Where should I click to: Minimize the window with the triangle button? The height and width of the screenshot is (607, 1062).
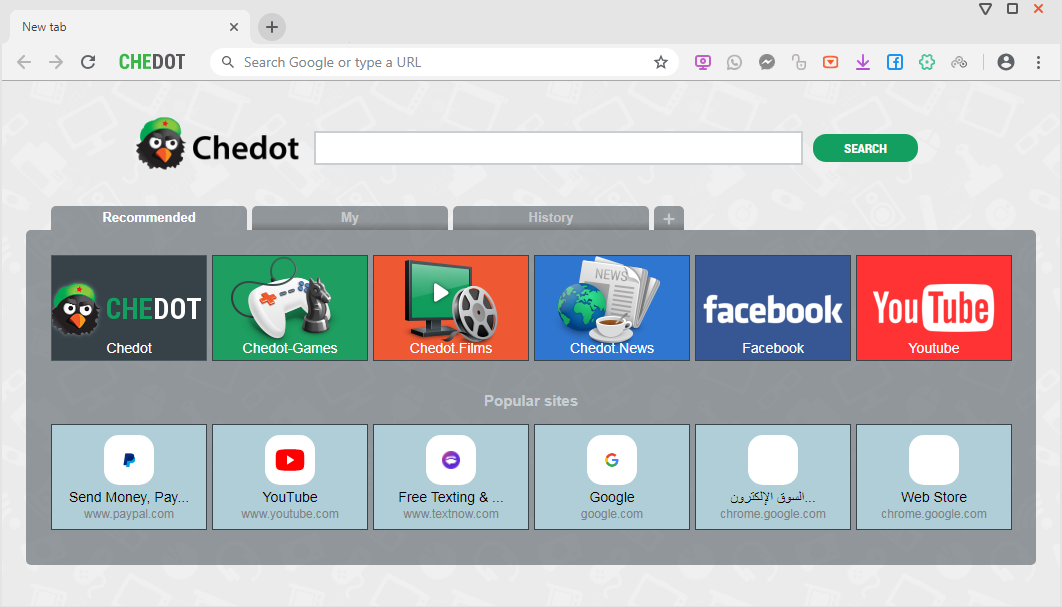(x=985, y=9)
